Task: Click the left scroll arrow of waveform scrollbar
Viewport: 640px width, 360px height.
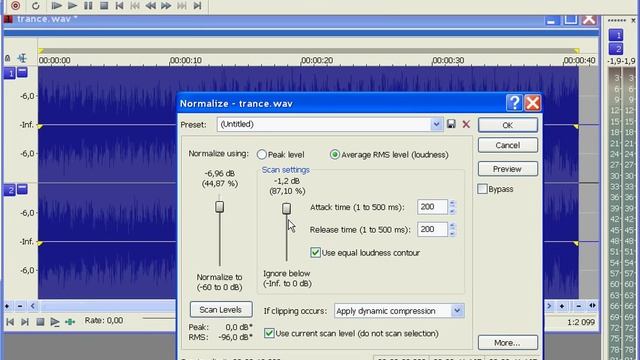Action: pos(33,306)
